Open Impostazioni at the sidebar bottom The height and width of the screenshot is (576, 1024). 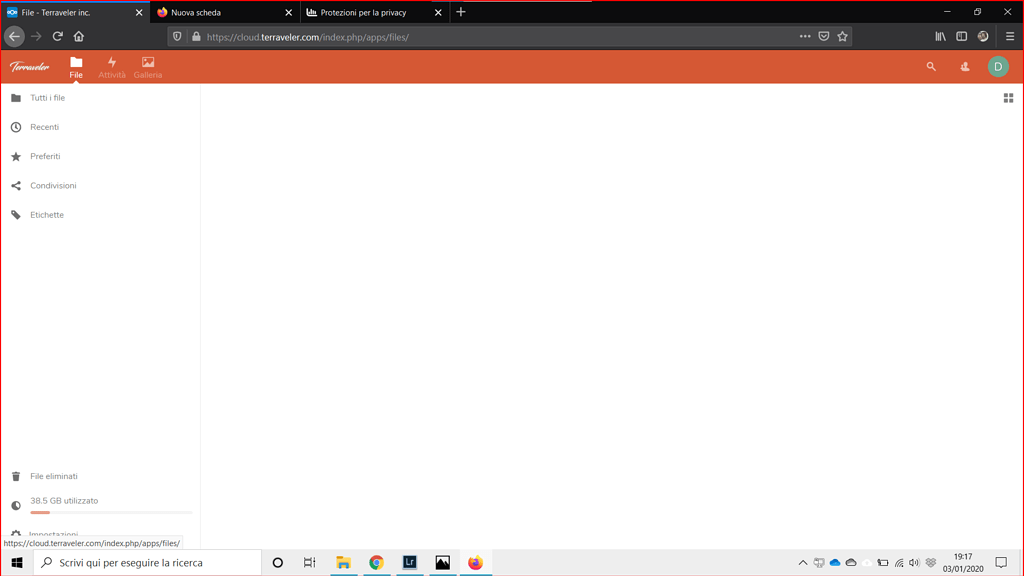55,533
